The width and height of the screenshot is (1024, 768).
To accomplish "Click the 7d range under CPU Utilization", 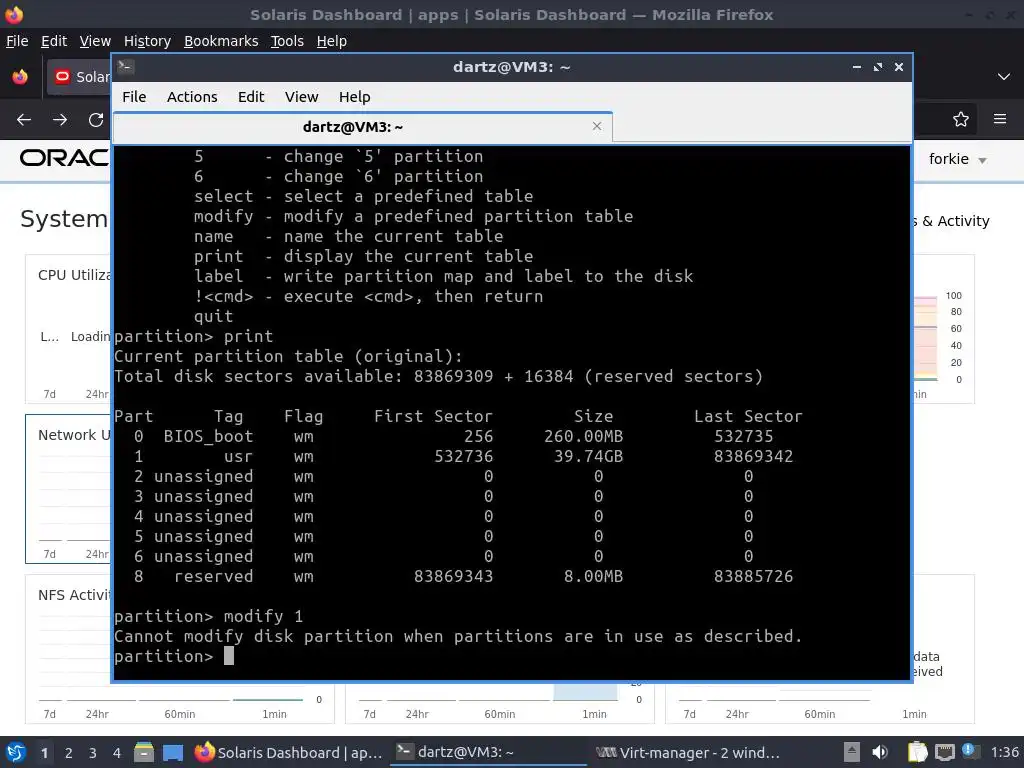I will 50,394.
